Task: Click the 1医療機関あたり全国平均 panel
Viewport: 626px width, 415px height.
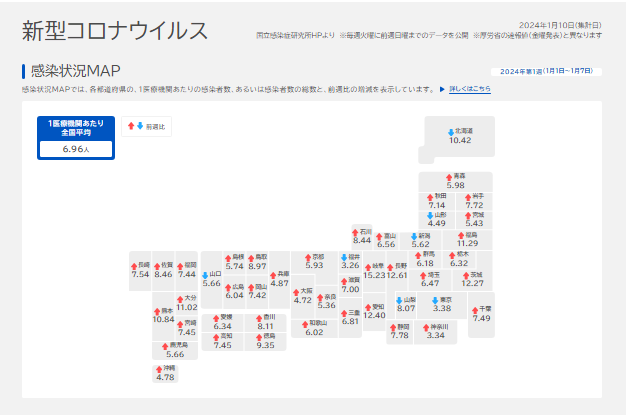Action: click(x=76, y=138)
